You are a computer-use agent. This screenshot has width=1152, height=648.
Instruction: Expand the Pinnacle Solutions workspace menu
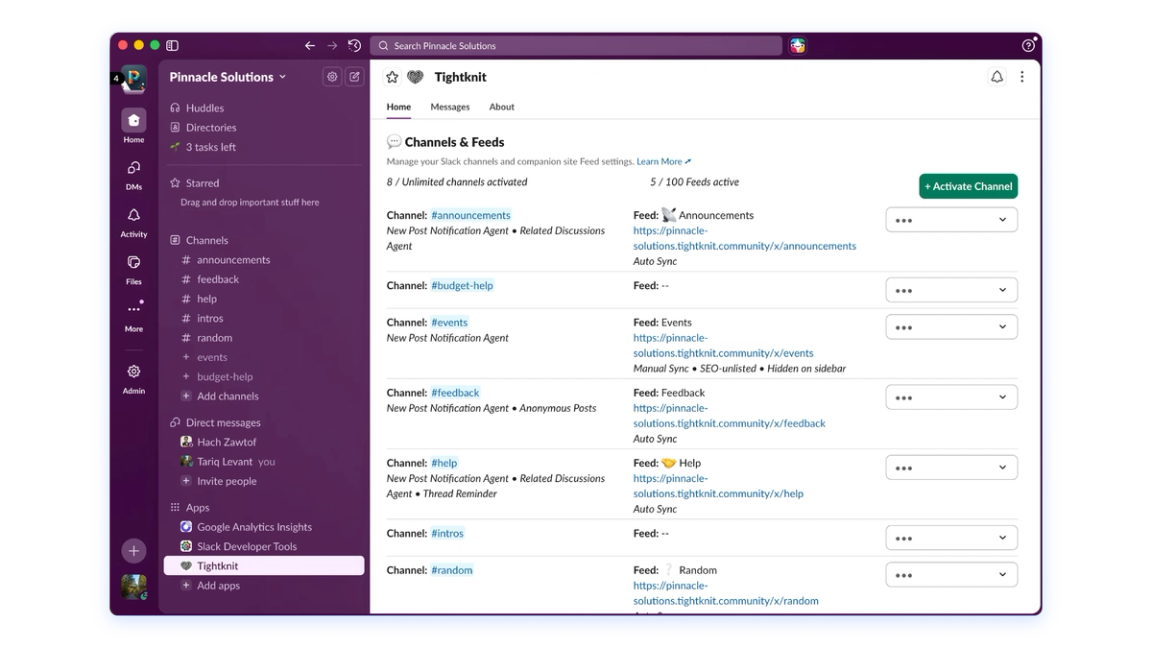[x=228, y=77]
